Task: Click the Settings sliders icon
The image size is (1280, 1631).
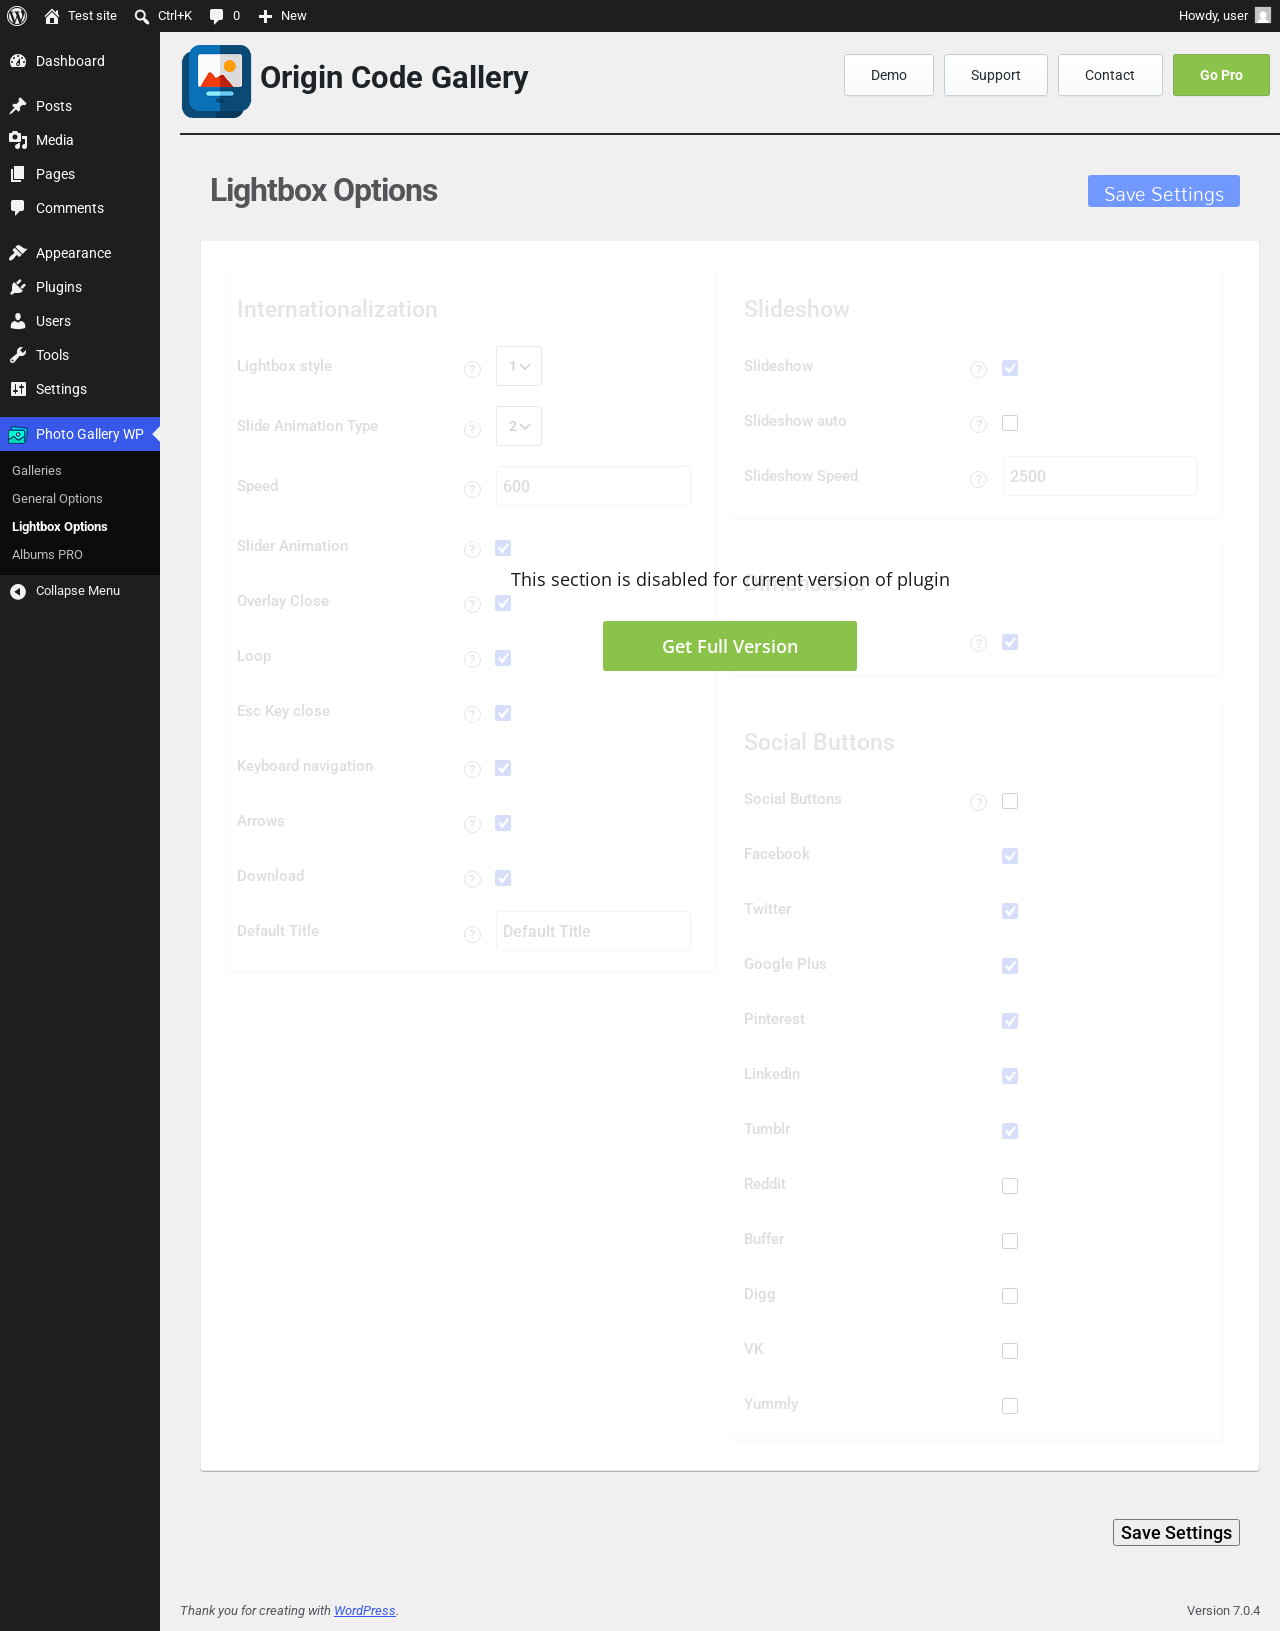Action: point(18,389)
